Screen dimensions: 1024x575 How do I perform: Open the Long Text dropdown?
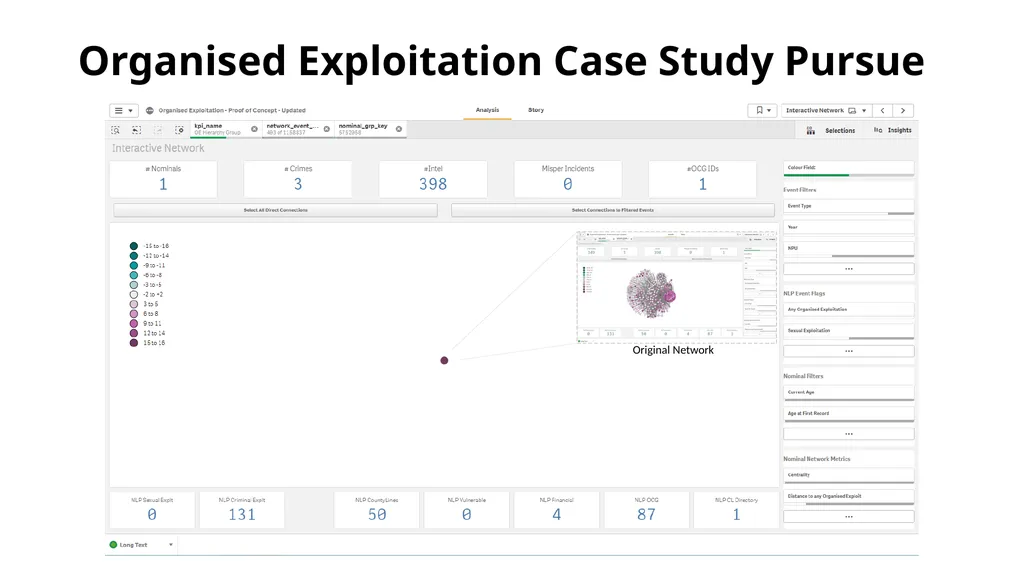pos(142,545)
